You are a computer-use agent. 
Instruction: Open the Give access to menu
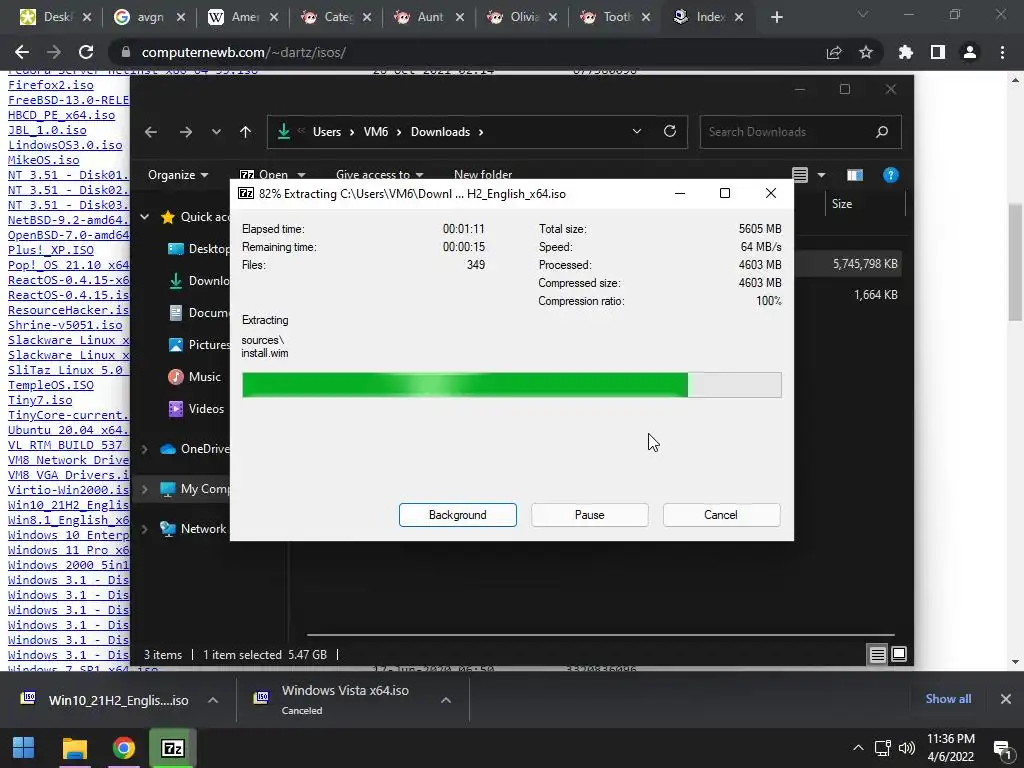pos(379,174)
